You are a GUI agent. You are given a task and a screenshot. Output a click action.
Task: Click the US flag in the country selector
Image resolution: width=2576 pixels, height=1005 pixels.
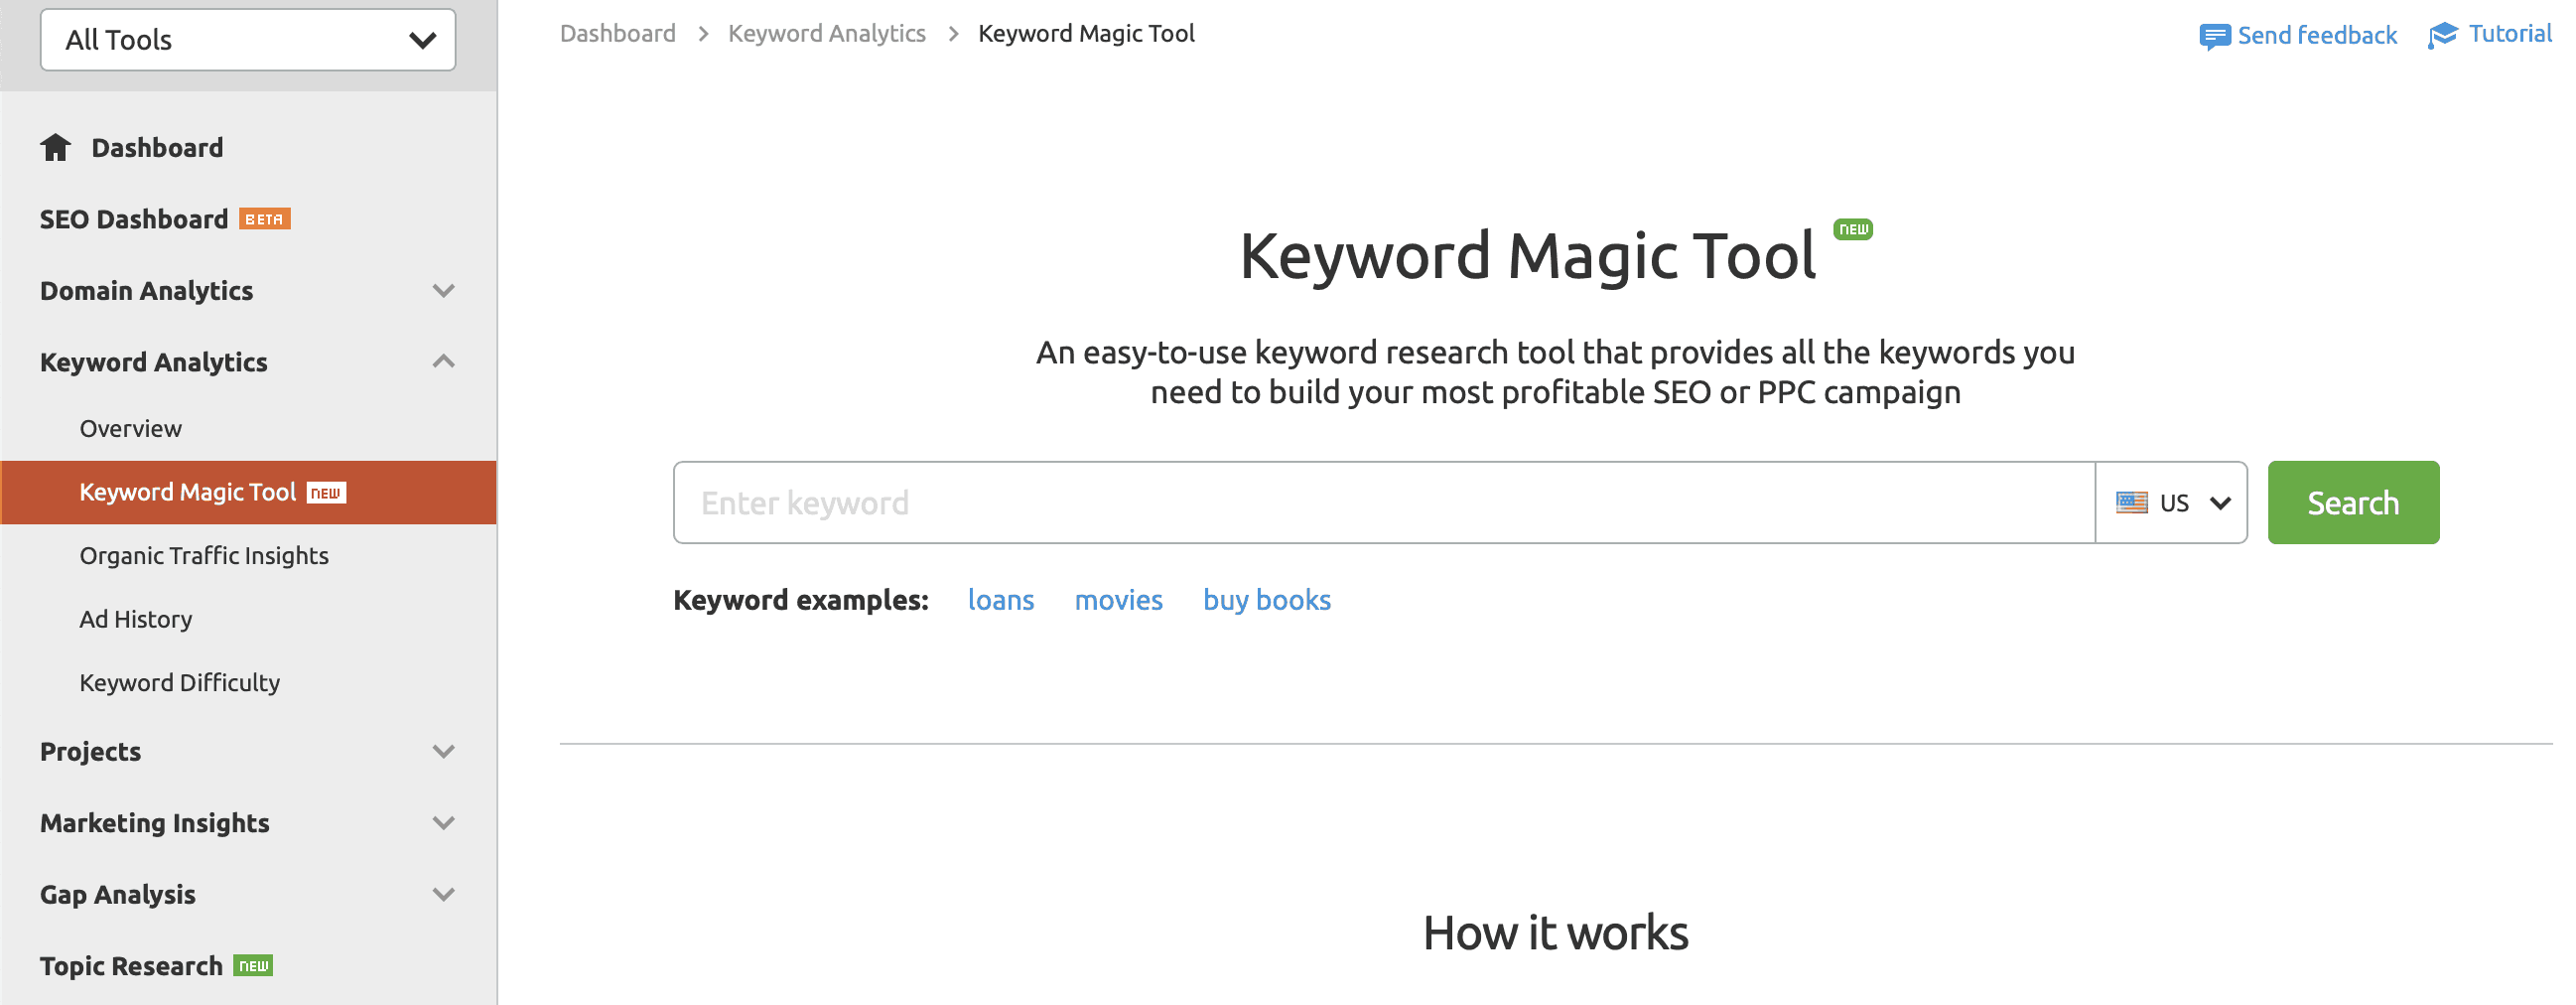coord(2132,502)
